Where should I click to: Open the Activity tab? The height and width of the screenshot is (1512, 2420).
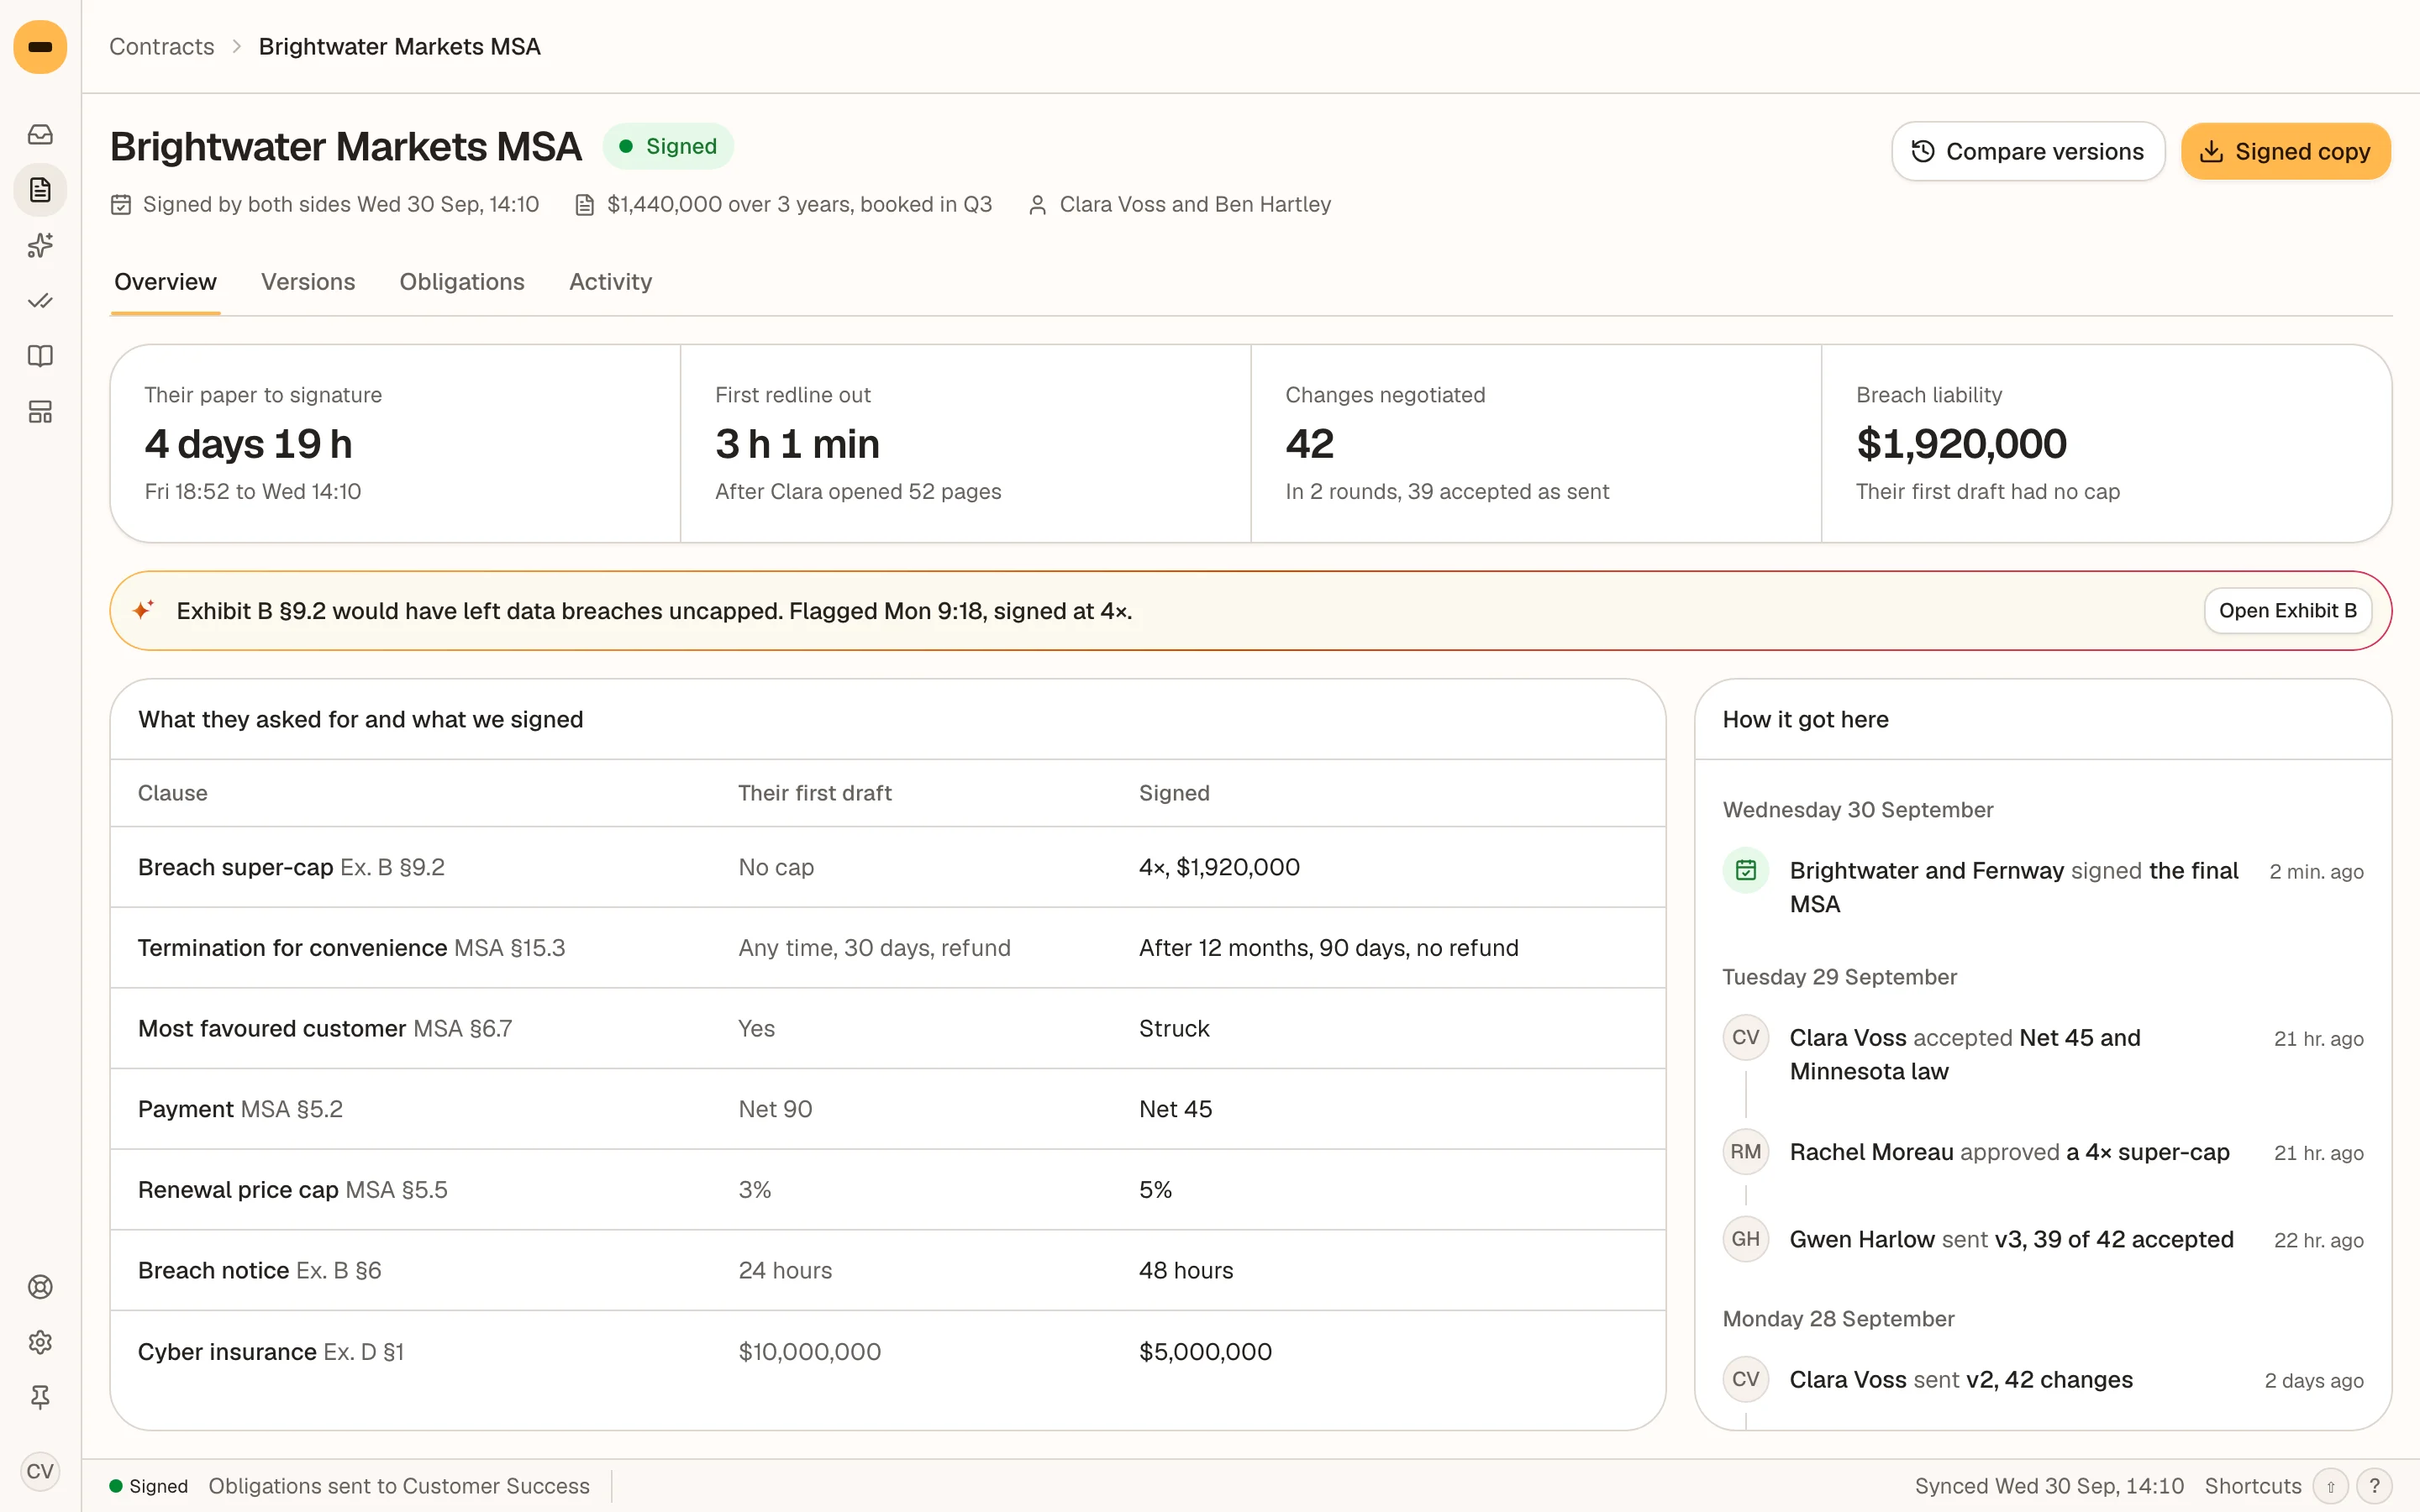point(610,282)
